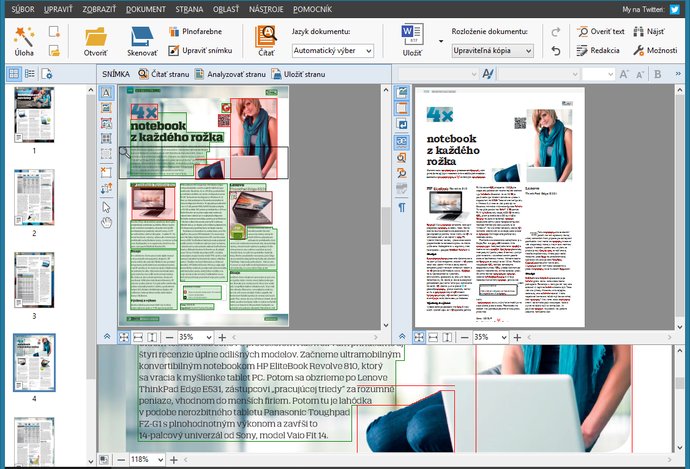Zoom in close-up pane with plus
This screenshot has height=469, width=690.
pyautogui.click(x=174, y=460)
